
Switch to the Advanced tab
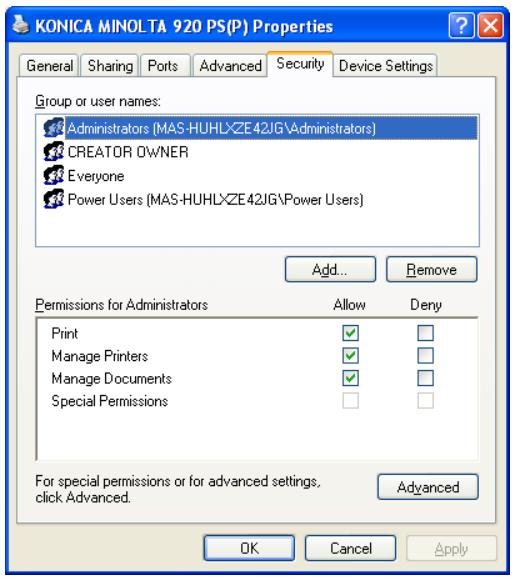point(230,66)
